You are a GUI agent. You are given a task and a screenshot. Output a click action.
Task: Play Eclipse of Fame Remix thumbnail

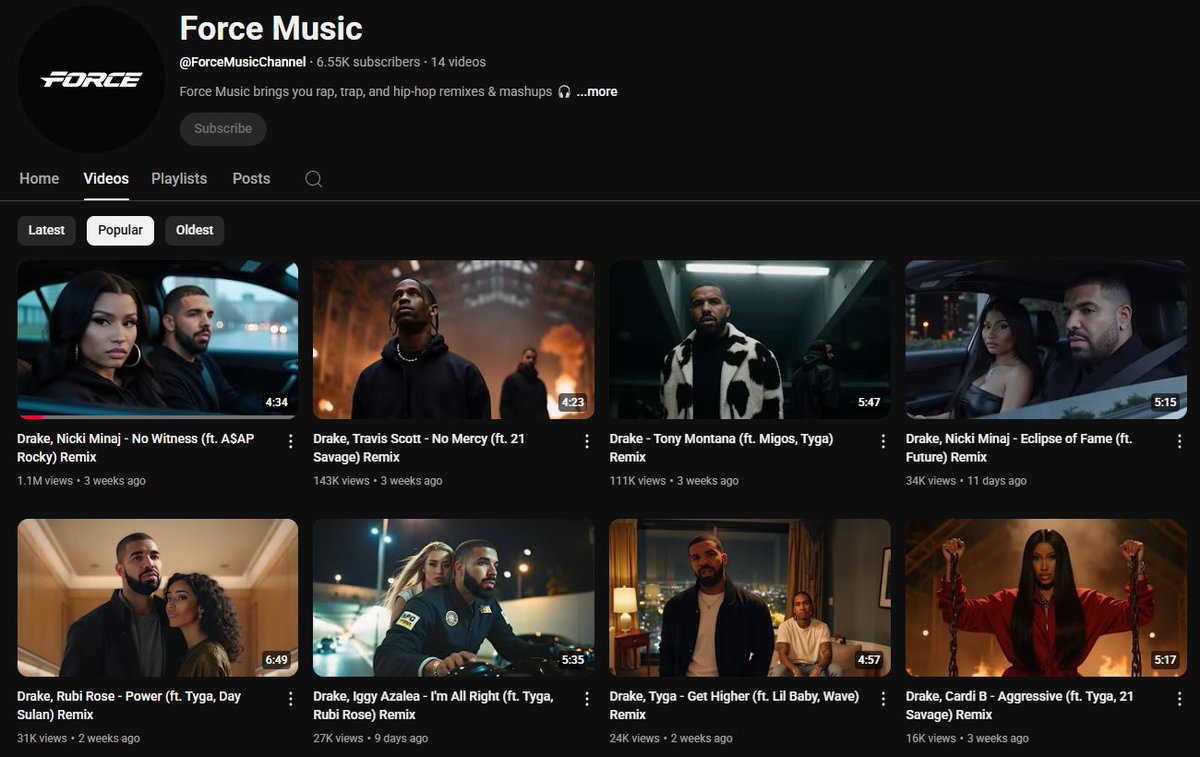pyautogui.click(x=1046, y=340)
